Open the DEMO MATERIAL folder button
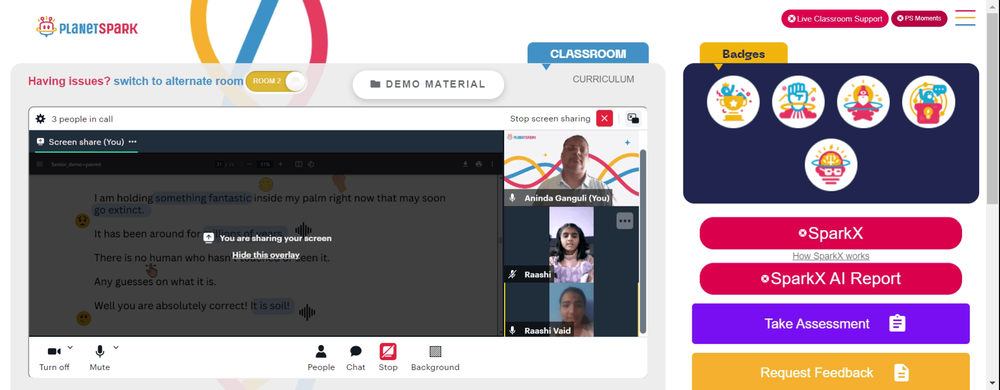 click(x=428, y=84)
